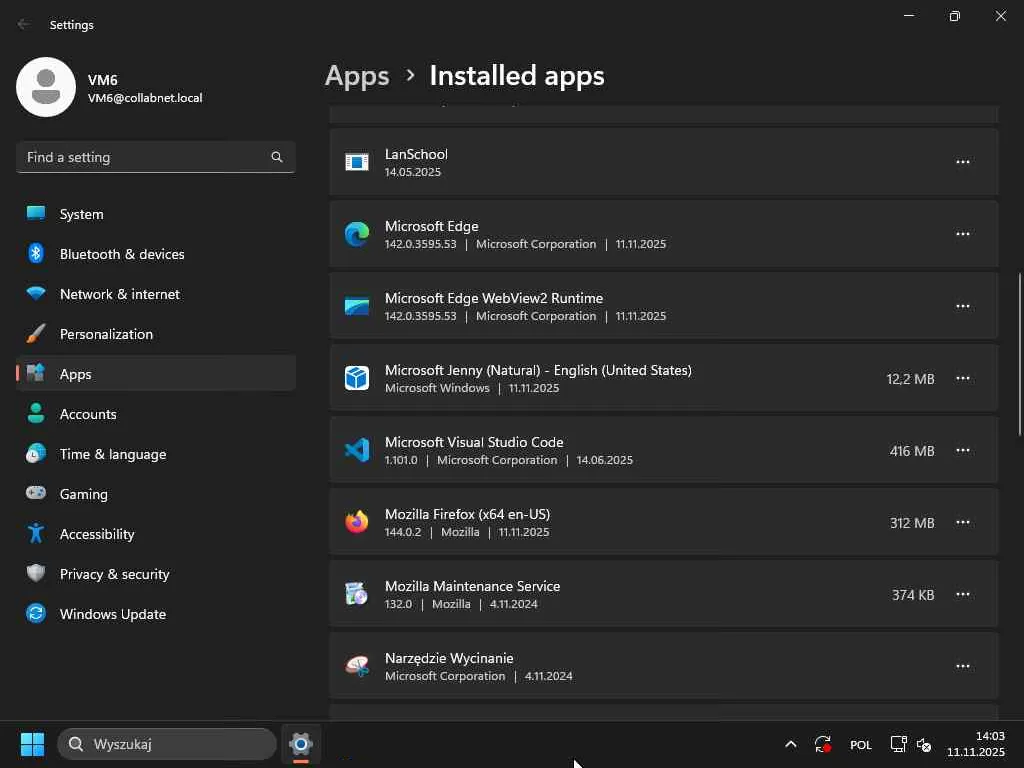Click the LanSchool app icon
The height and width of the screenshot is (768, 1024).
coord(357,162)
